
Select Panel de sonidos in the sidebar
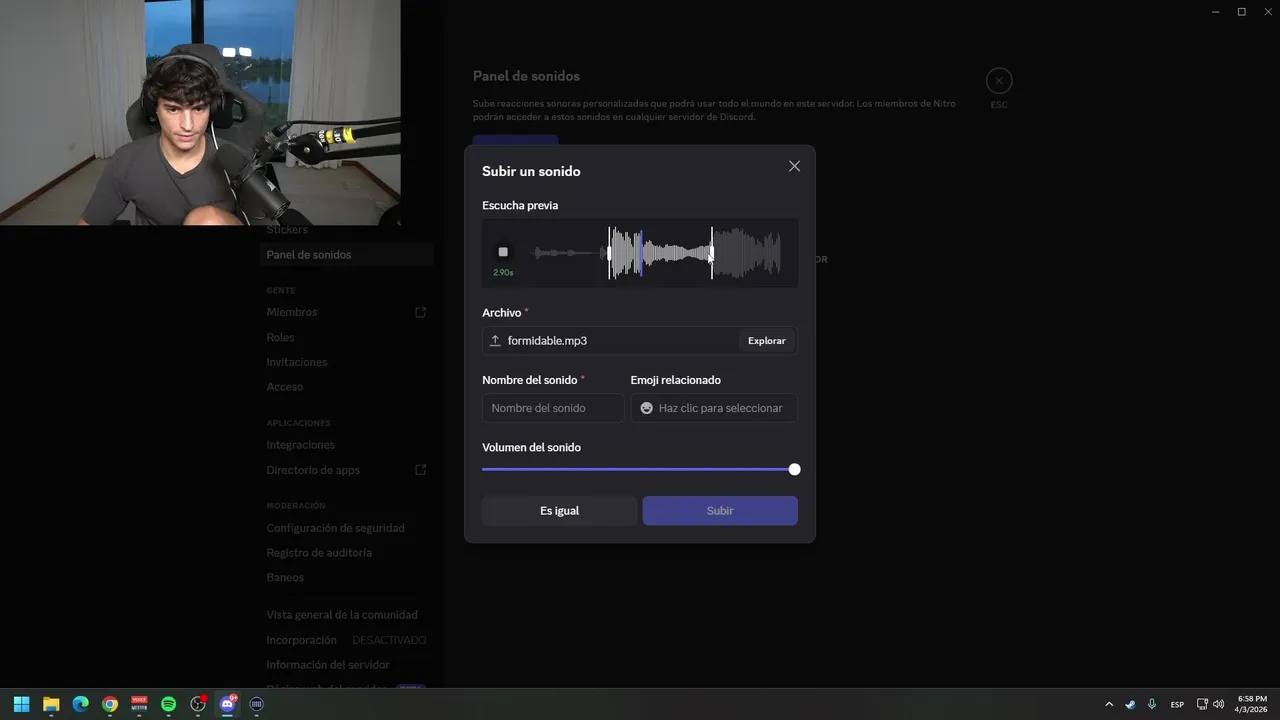[346, 255]
